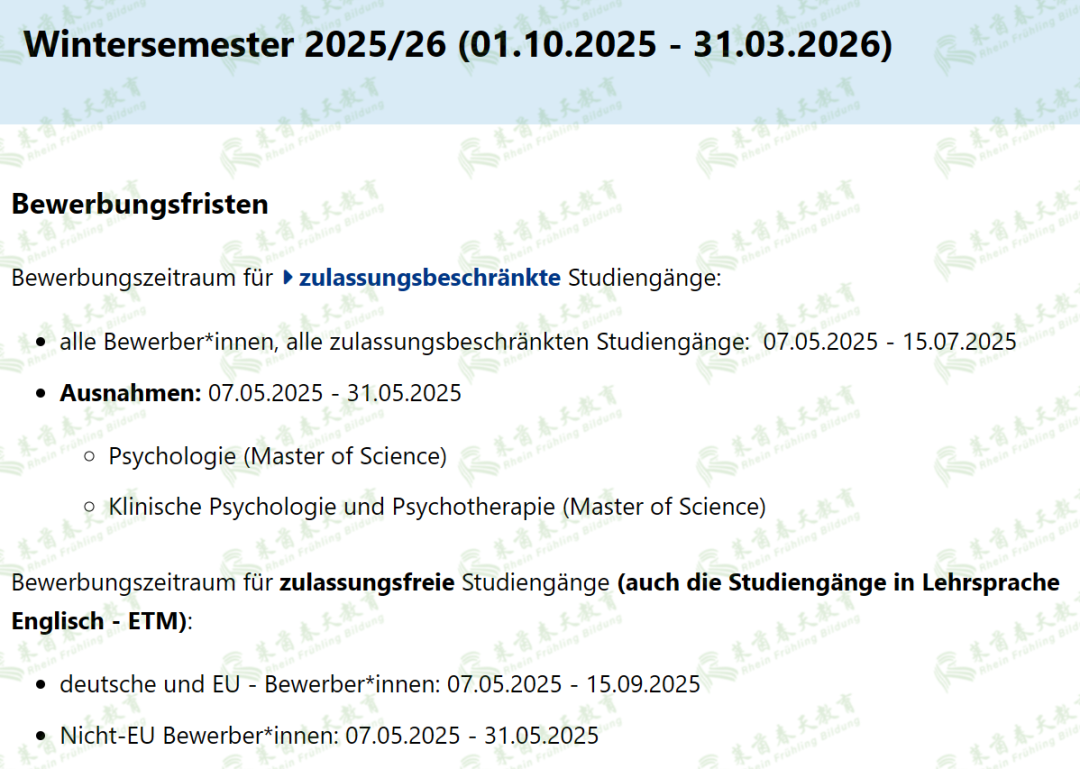Click the bullet before Ausnahmen

click(41, 393)
